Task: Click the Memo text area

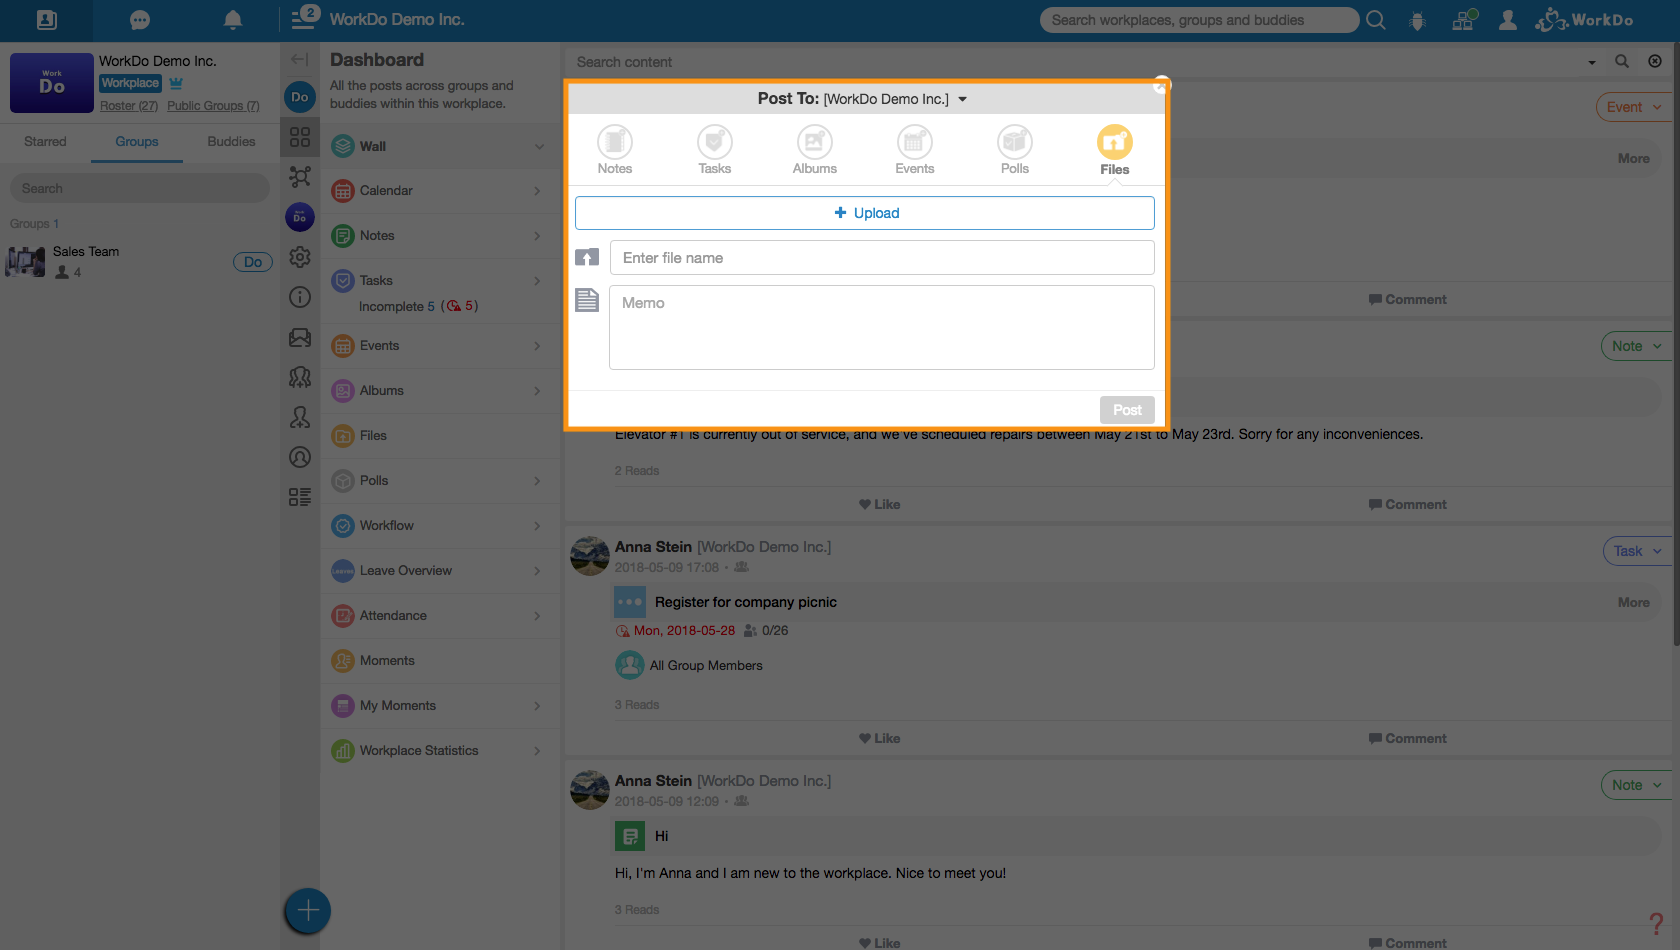Action: [x=882, y=328]
